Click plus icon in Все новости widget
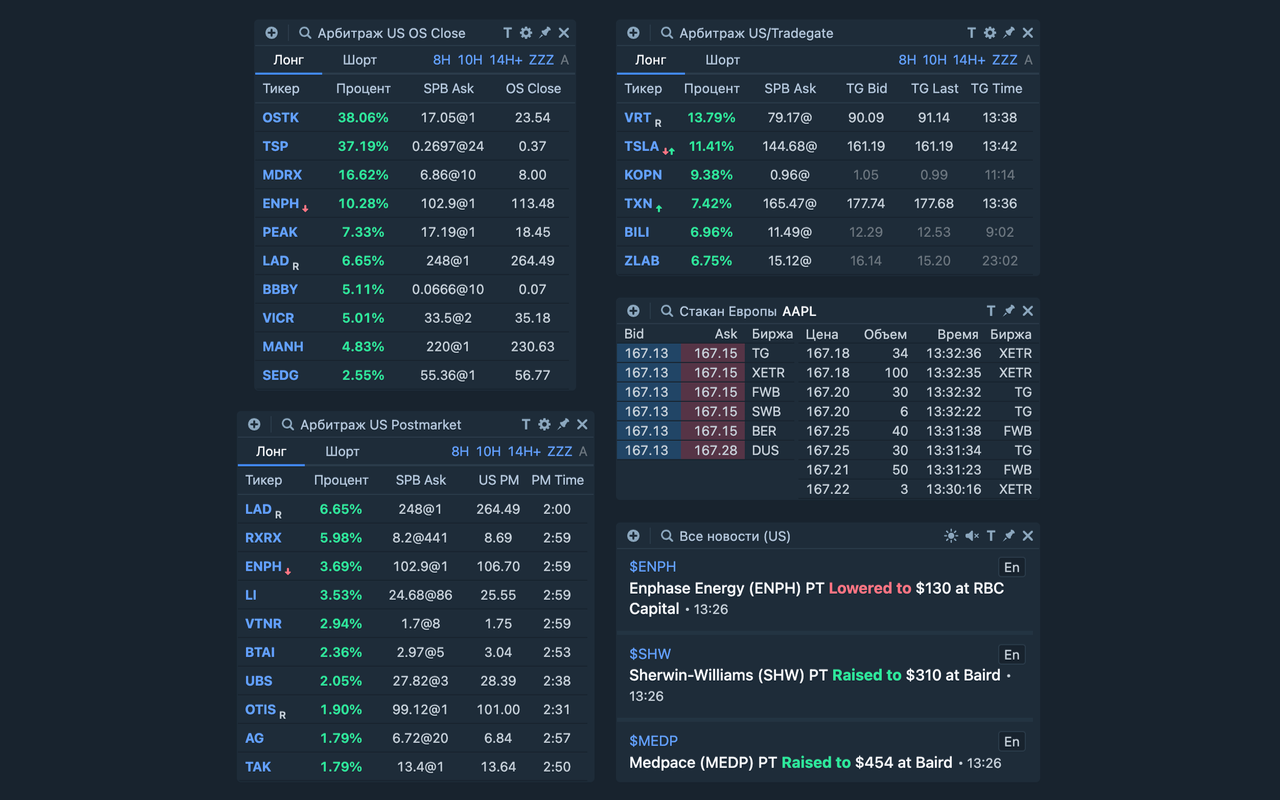Image resolution: width=1280 pixels, height=800 pixels. click(633, 536)
